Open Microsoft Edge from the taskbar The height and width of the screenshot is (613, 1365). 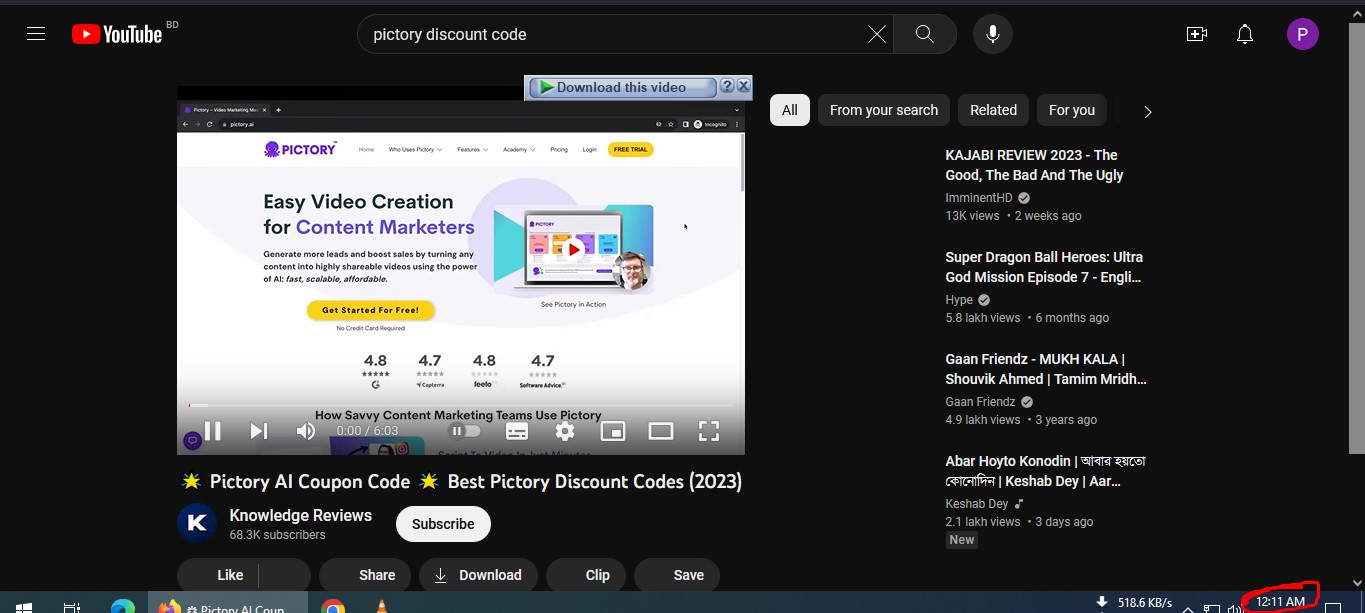[122, 606]
